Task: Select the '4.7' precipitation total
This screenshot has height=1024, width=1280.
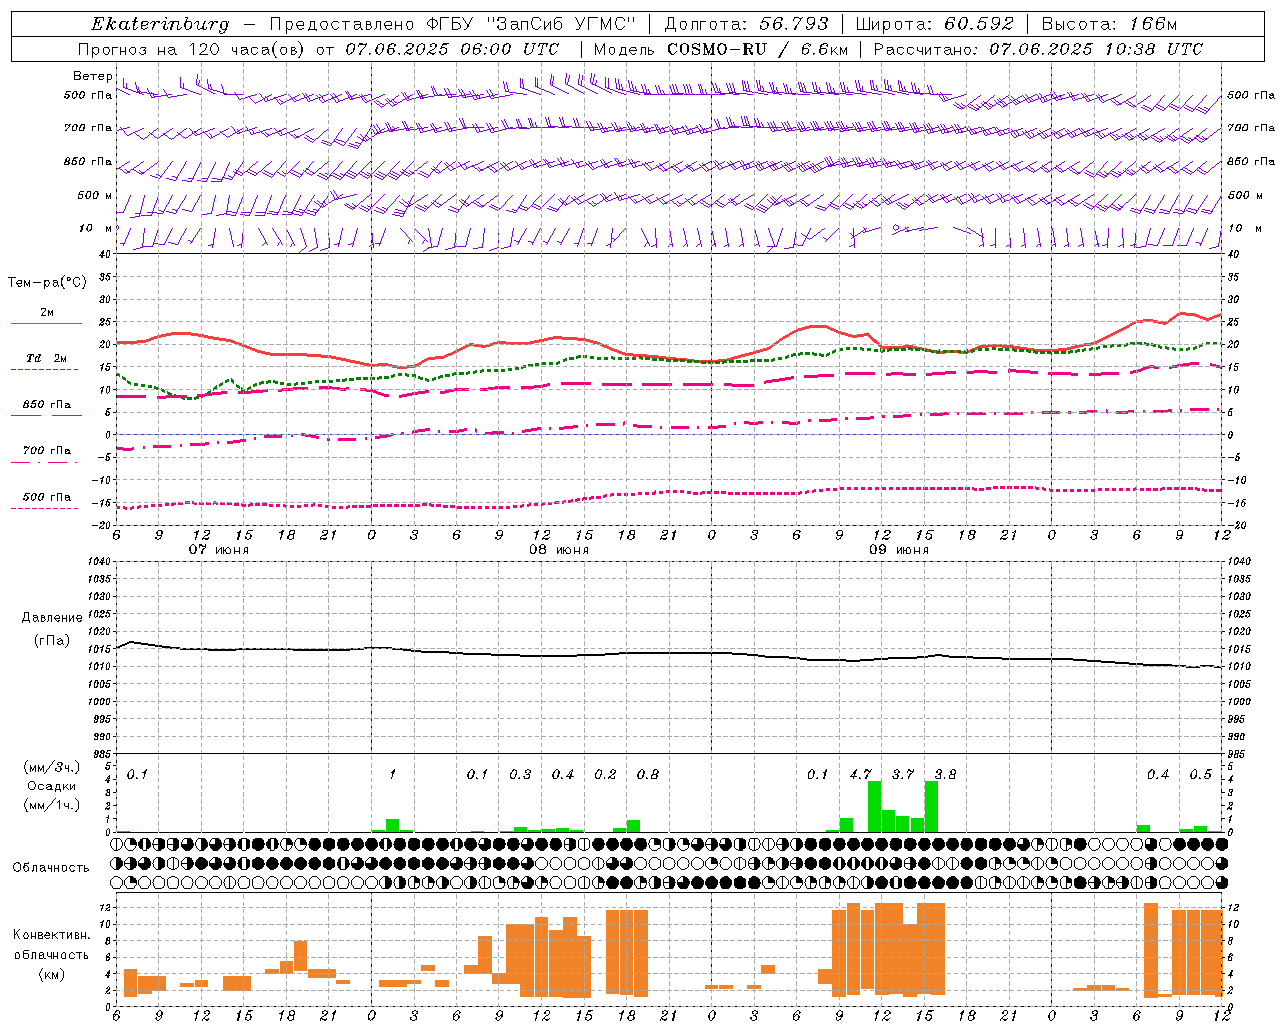Action: 861,774
